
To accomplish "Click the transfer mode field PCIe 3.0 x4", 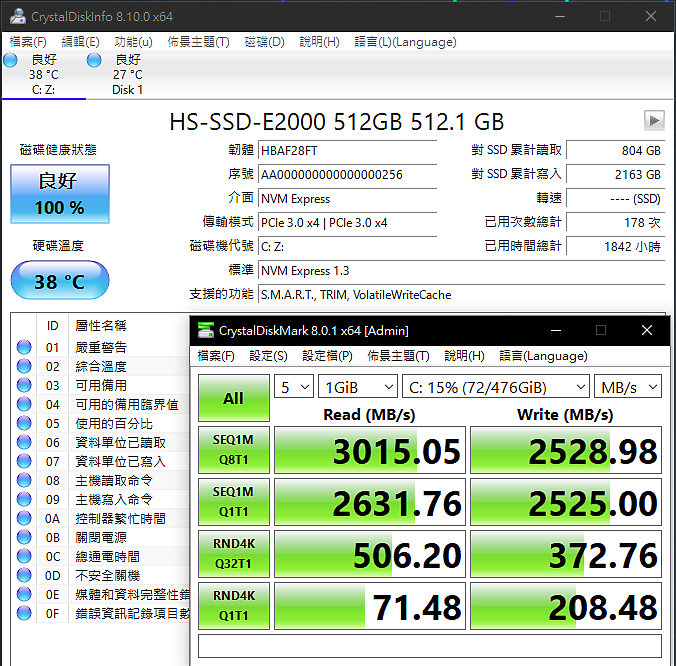I will coord(347,223).
